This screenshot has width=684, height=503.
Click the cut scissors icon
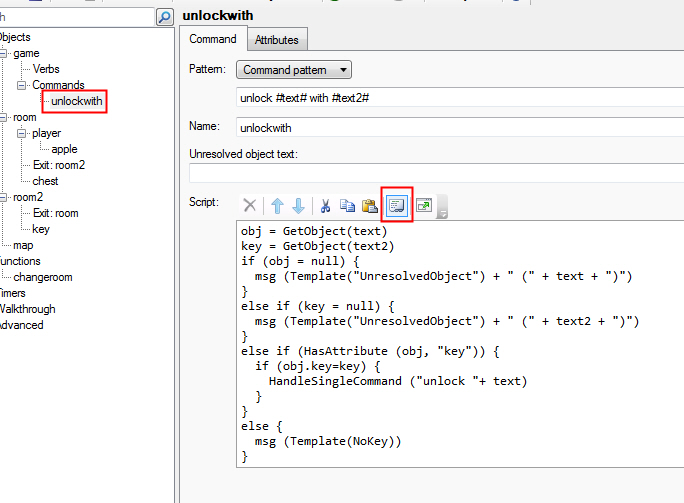pos(325,205)
